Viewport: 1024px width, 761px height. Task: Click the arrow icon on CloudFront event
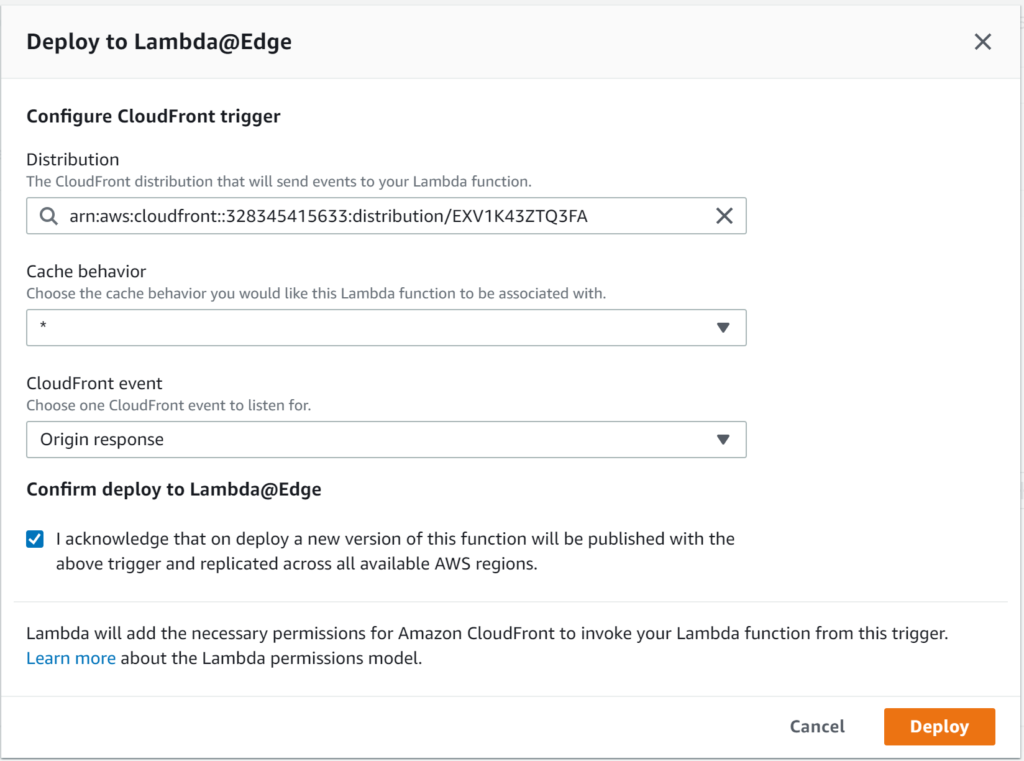724,440
